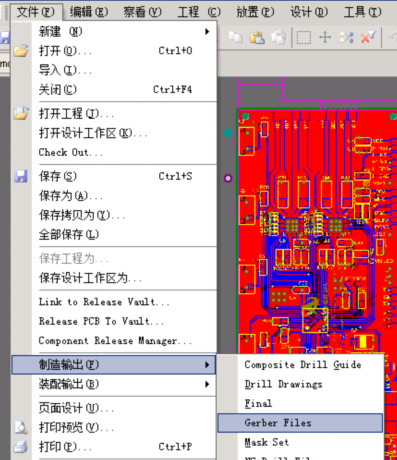Expand the 装配输出(B) submenu
This screenshot has height=460, width=397.
pos(114,384)
